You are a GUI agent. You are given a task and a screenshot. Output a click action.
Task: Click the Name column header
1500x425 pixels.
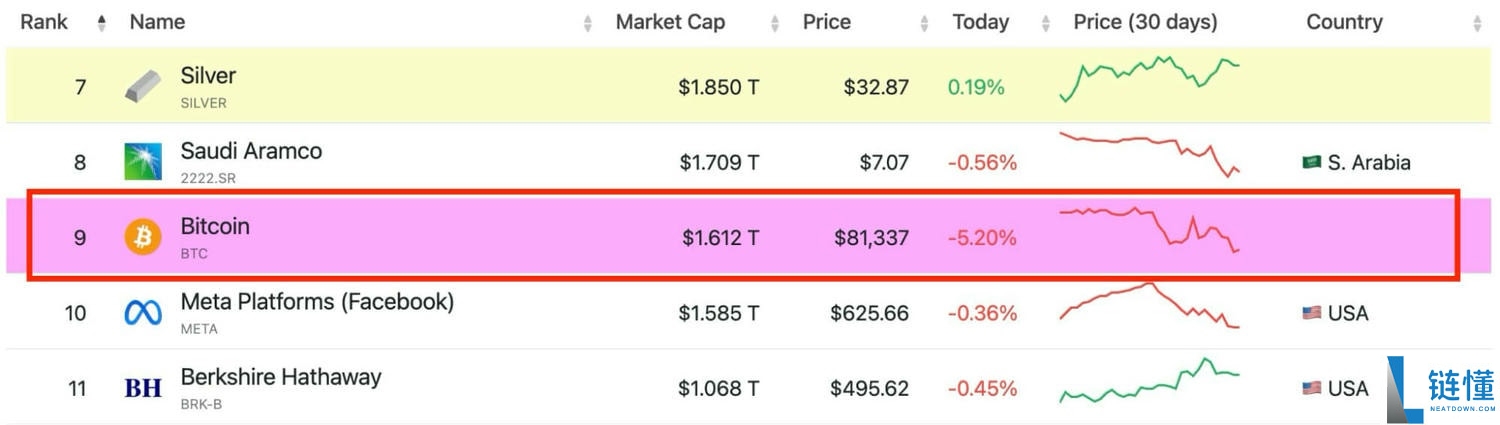157,22
